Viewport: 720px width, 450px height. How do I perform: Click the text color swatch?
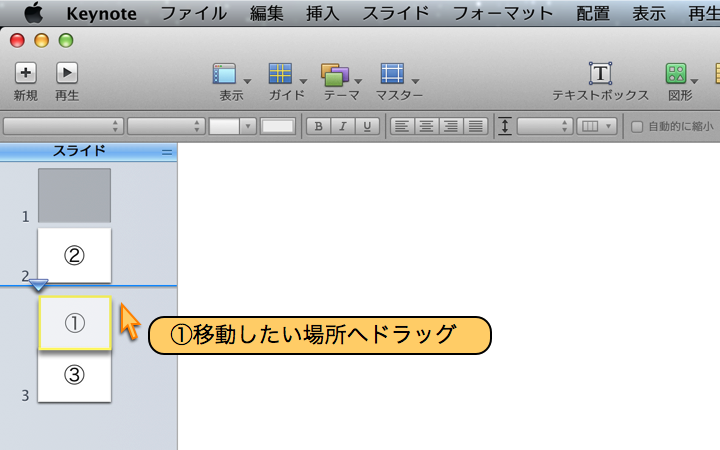[277, 126]
